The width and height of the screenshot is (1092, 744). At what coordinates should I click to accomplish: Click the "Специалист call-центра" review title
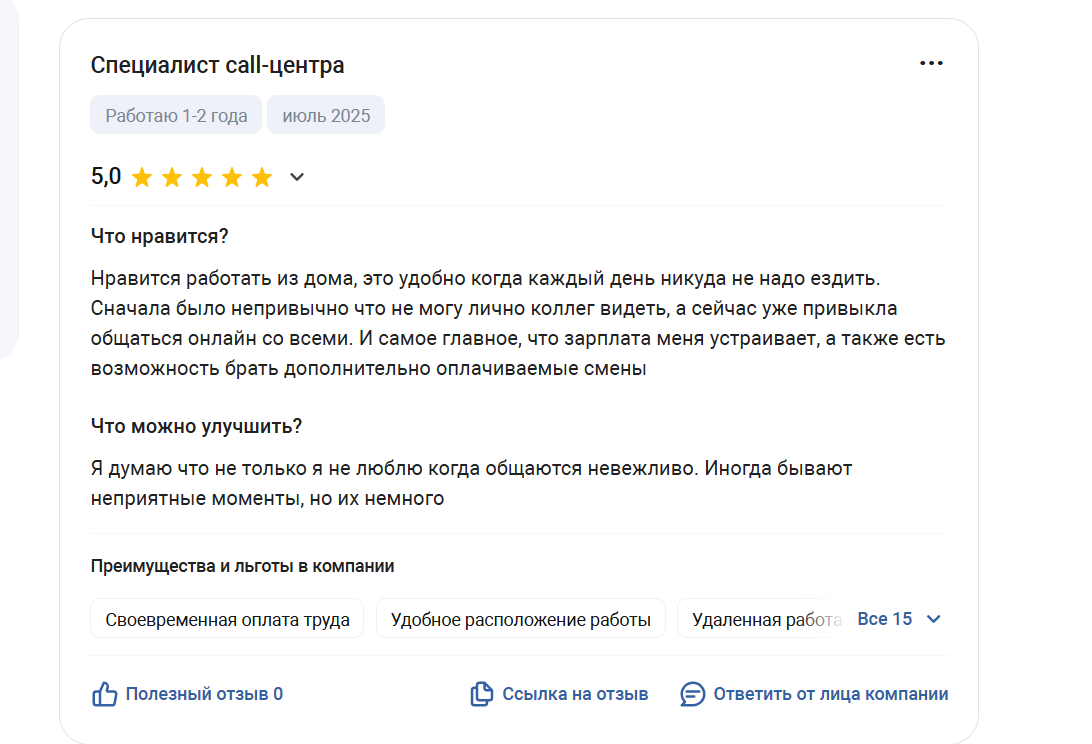217,65
